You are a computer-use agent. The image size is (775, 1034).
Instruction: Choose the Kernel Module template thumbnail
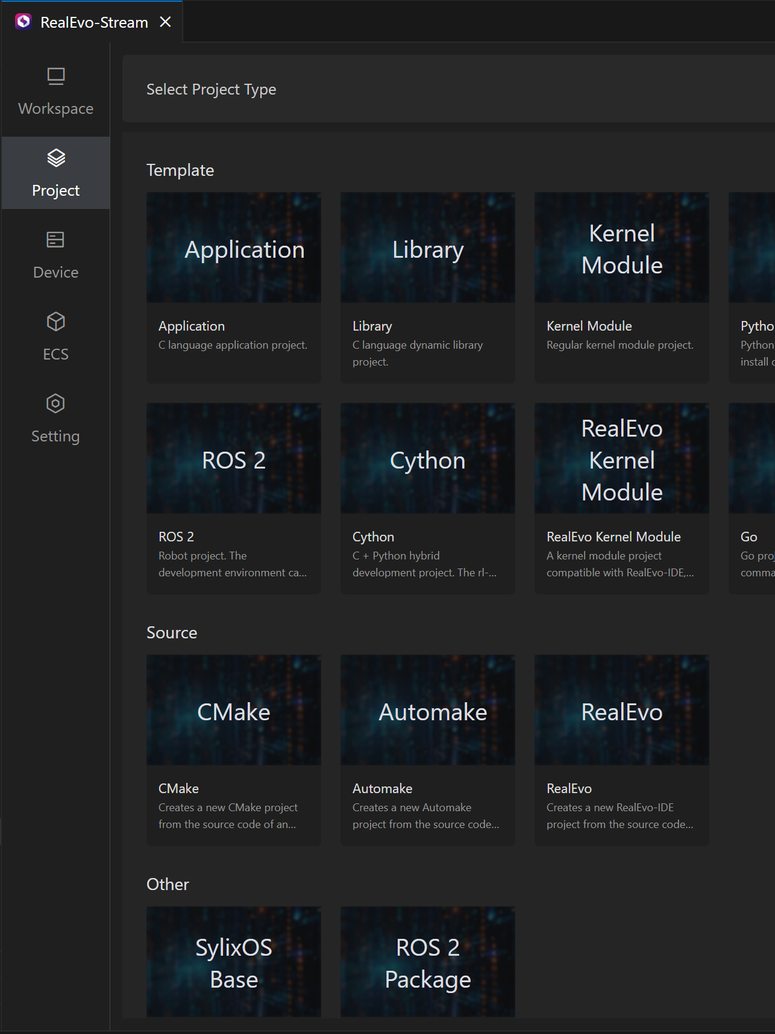pyautogui.click(x=621, y=247)
